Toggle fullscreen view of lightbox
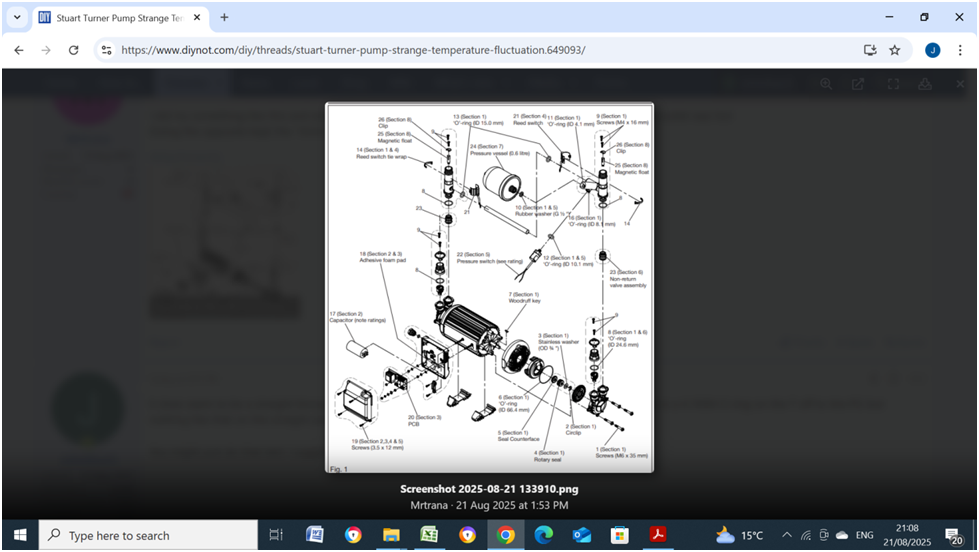Screen dimensions: 979x552 (x=893, y=84)
